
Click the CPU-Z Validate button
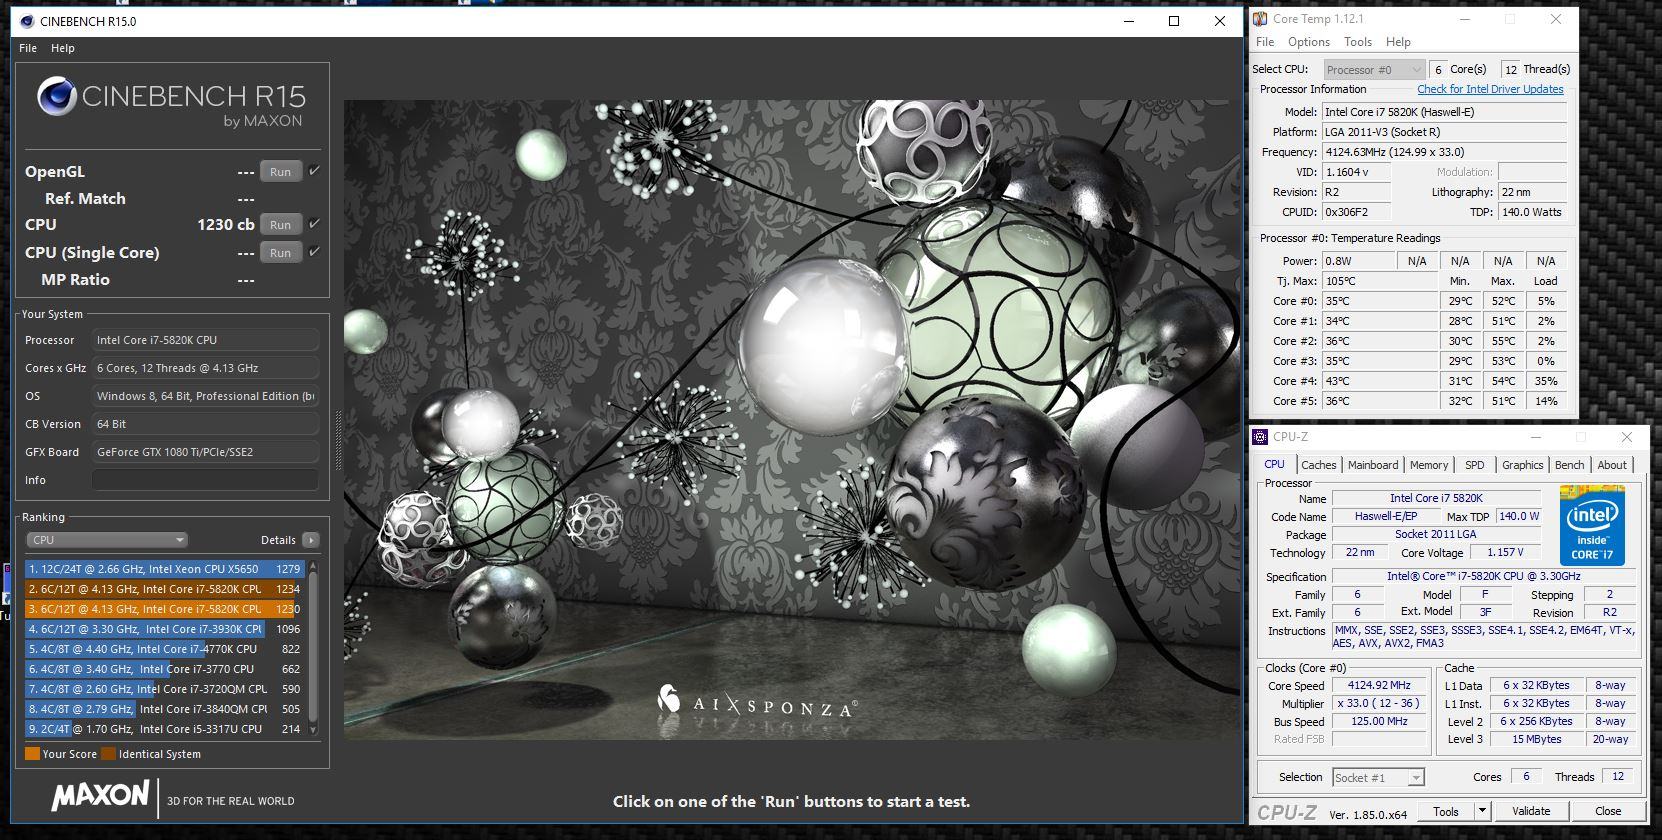click(x=1531, y=811)
